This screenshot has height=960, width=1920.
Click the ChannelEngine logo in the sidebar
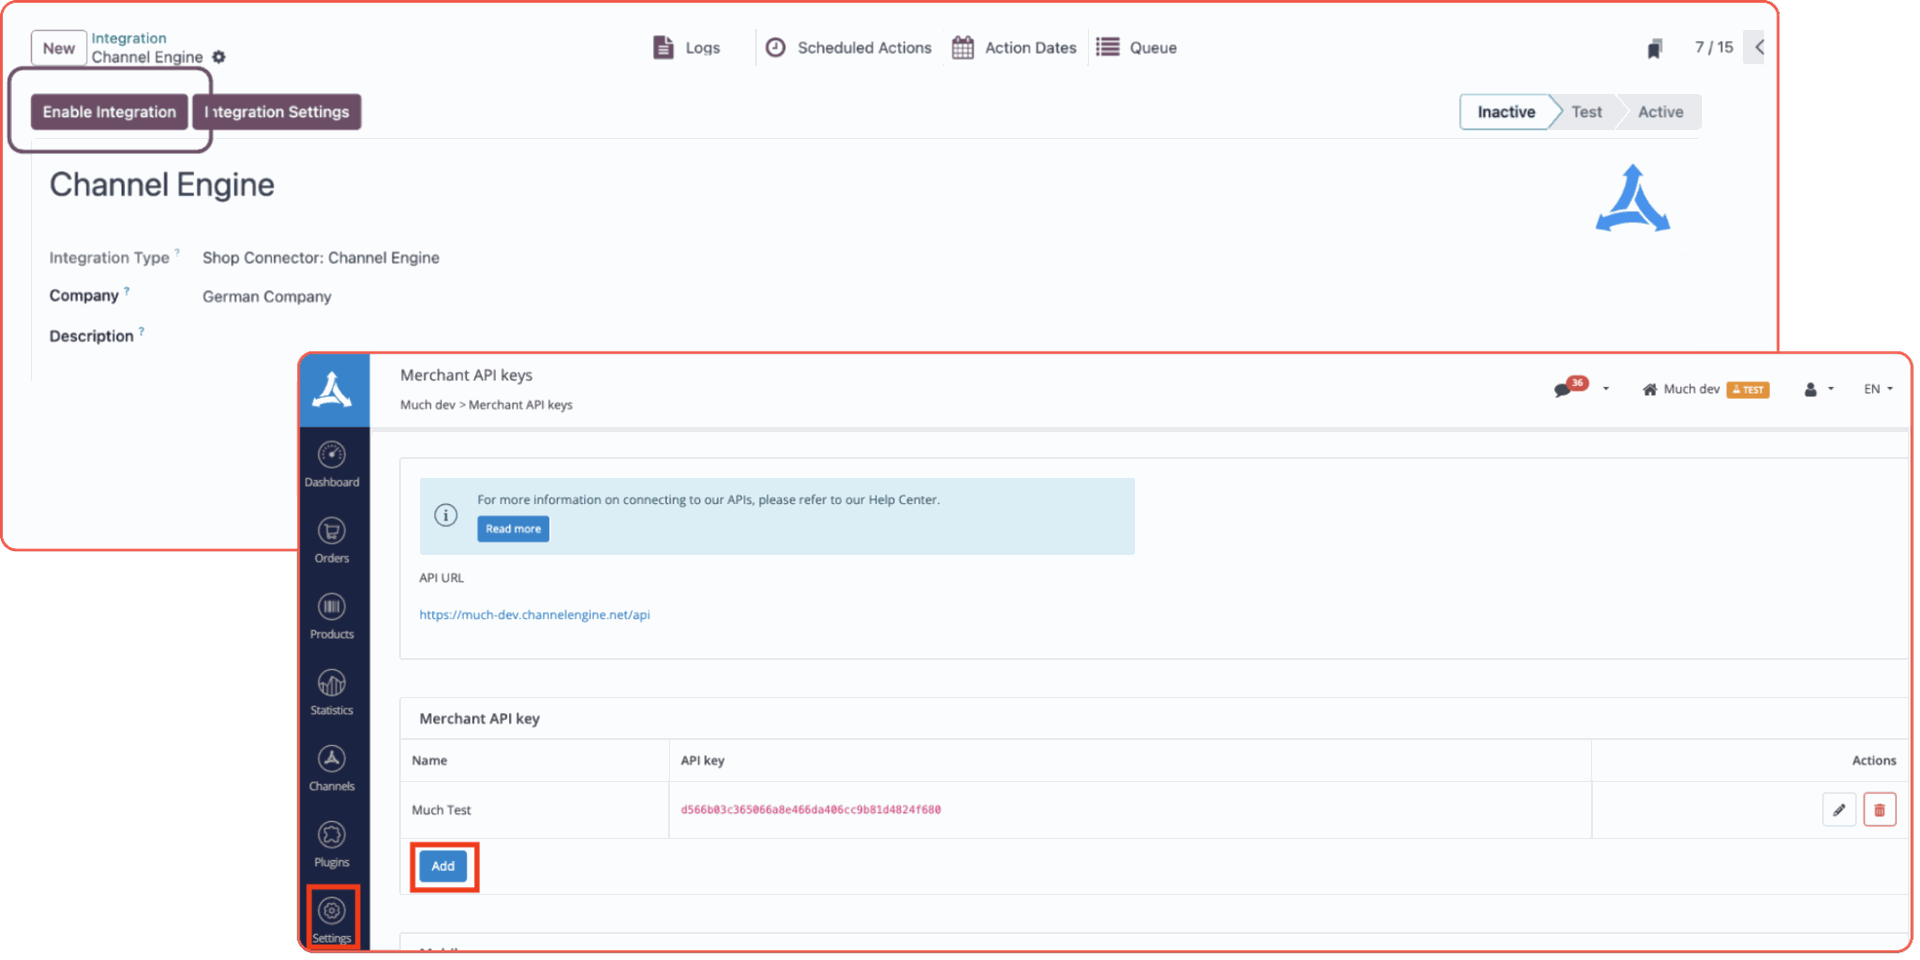332,390
